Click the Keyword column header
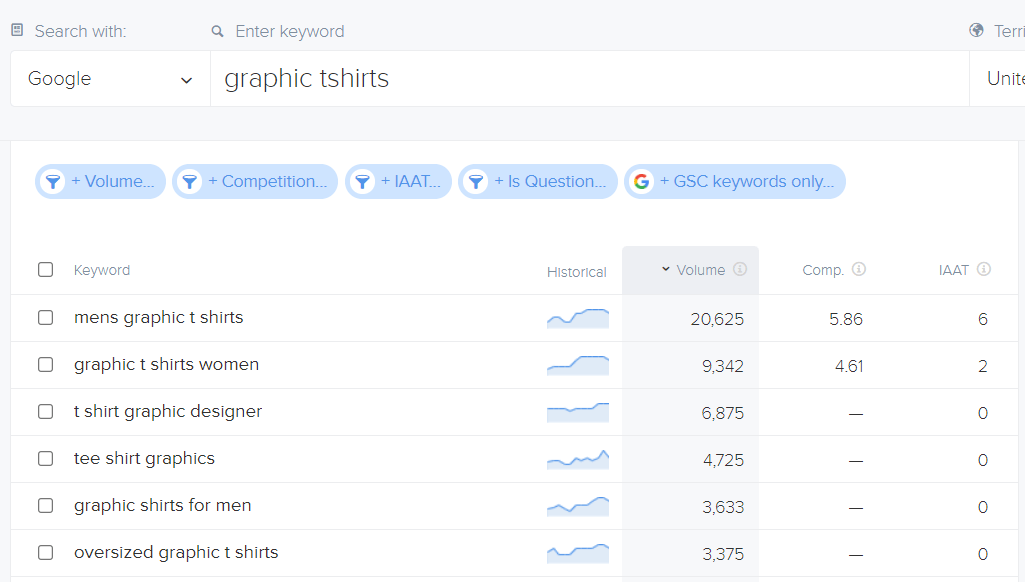The height and width of the screenshot is (582, 1025). pos(102,270)
